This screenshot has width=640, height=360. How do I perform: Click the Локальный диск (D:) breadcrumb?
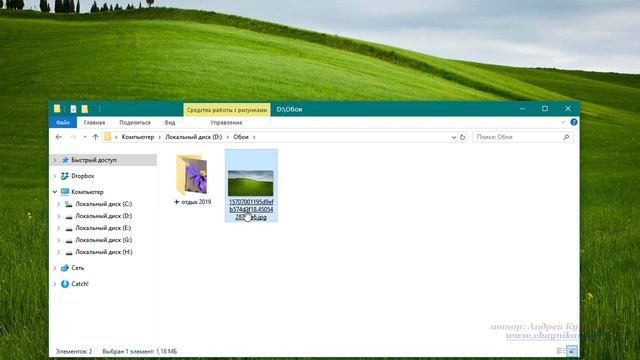(194, 137)
